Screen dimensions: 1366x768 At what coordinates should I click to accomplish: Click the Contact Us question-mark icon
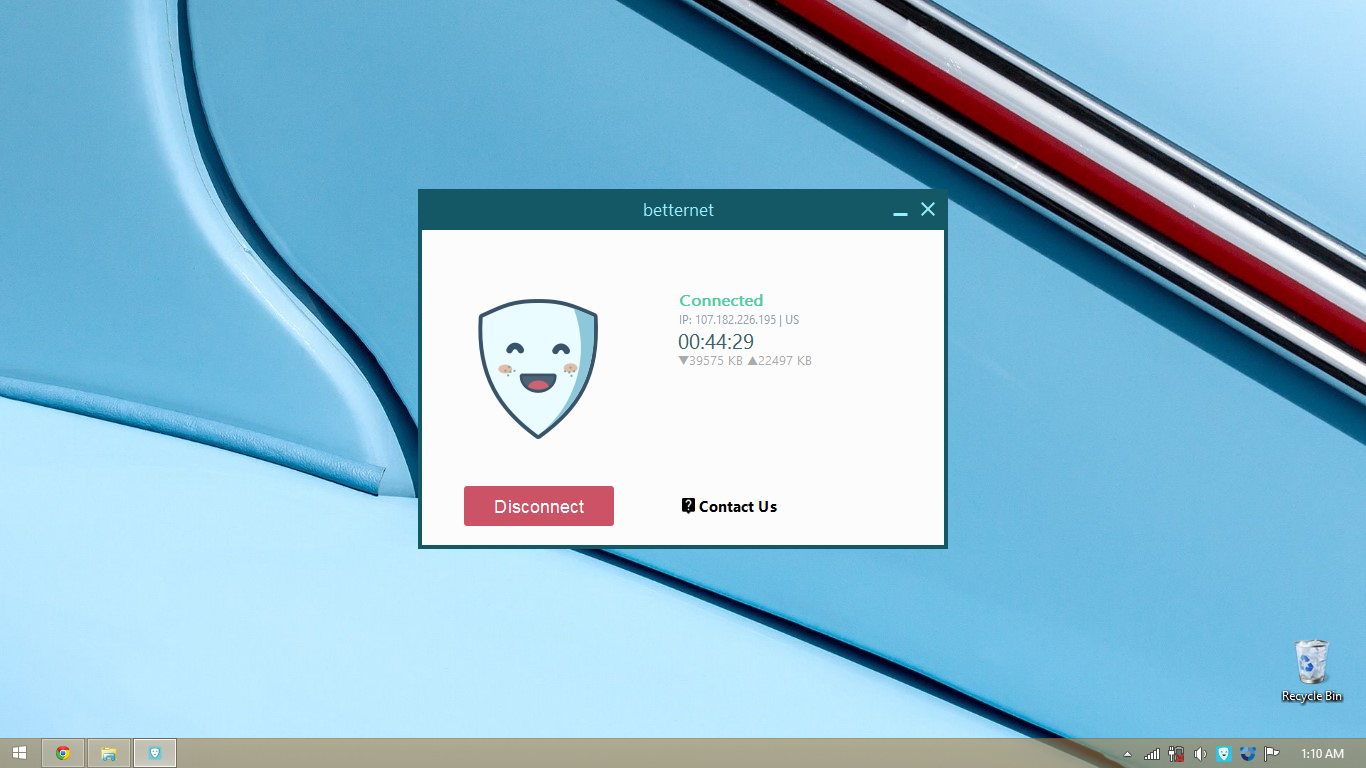pyautogui.click(x=688, y=506)
